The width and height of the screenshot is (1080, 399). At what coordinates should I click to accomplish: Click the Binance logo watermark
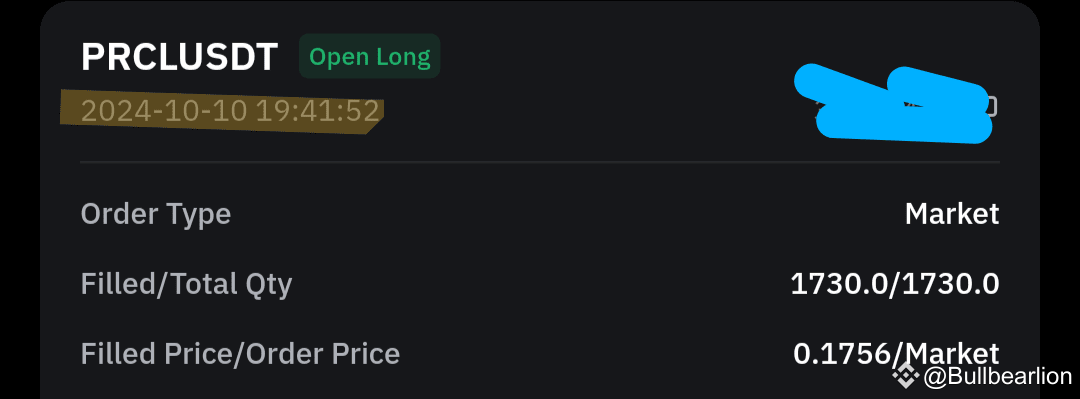click(906, 376)
